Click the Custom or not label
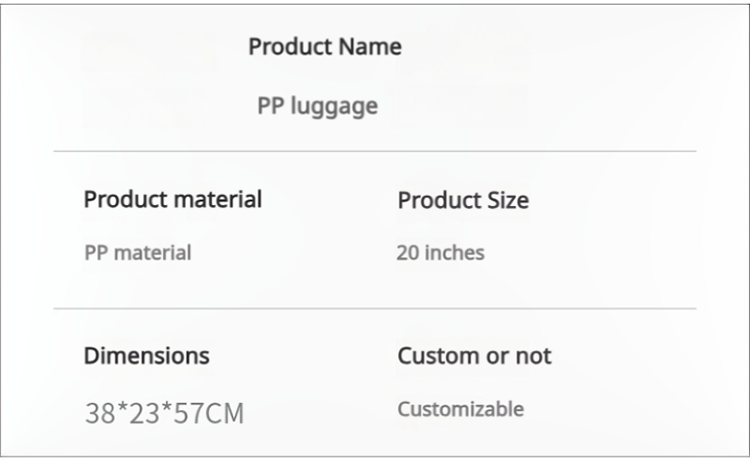The width and height of the screenshot is (750, 473). (474, 356)
